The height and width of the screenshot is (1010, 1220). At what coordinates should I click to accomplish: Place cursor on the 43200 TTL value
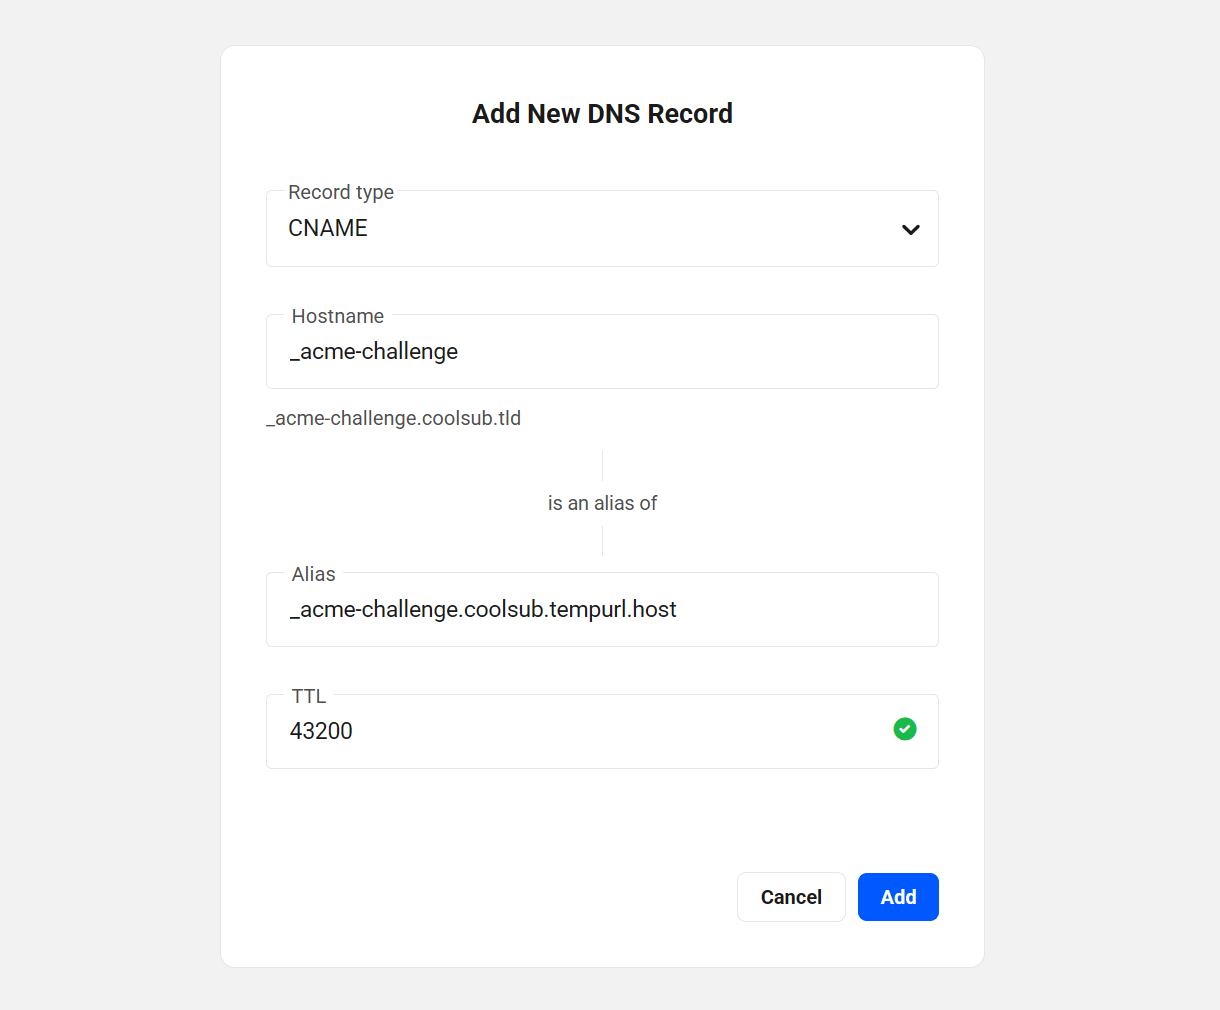[x=321, y=731]
